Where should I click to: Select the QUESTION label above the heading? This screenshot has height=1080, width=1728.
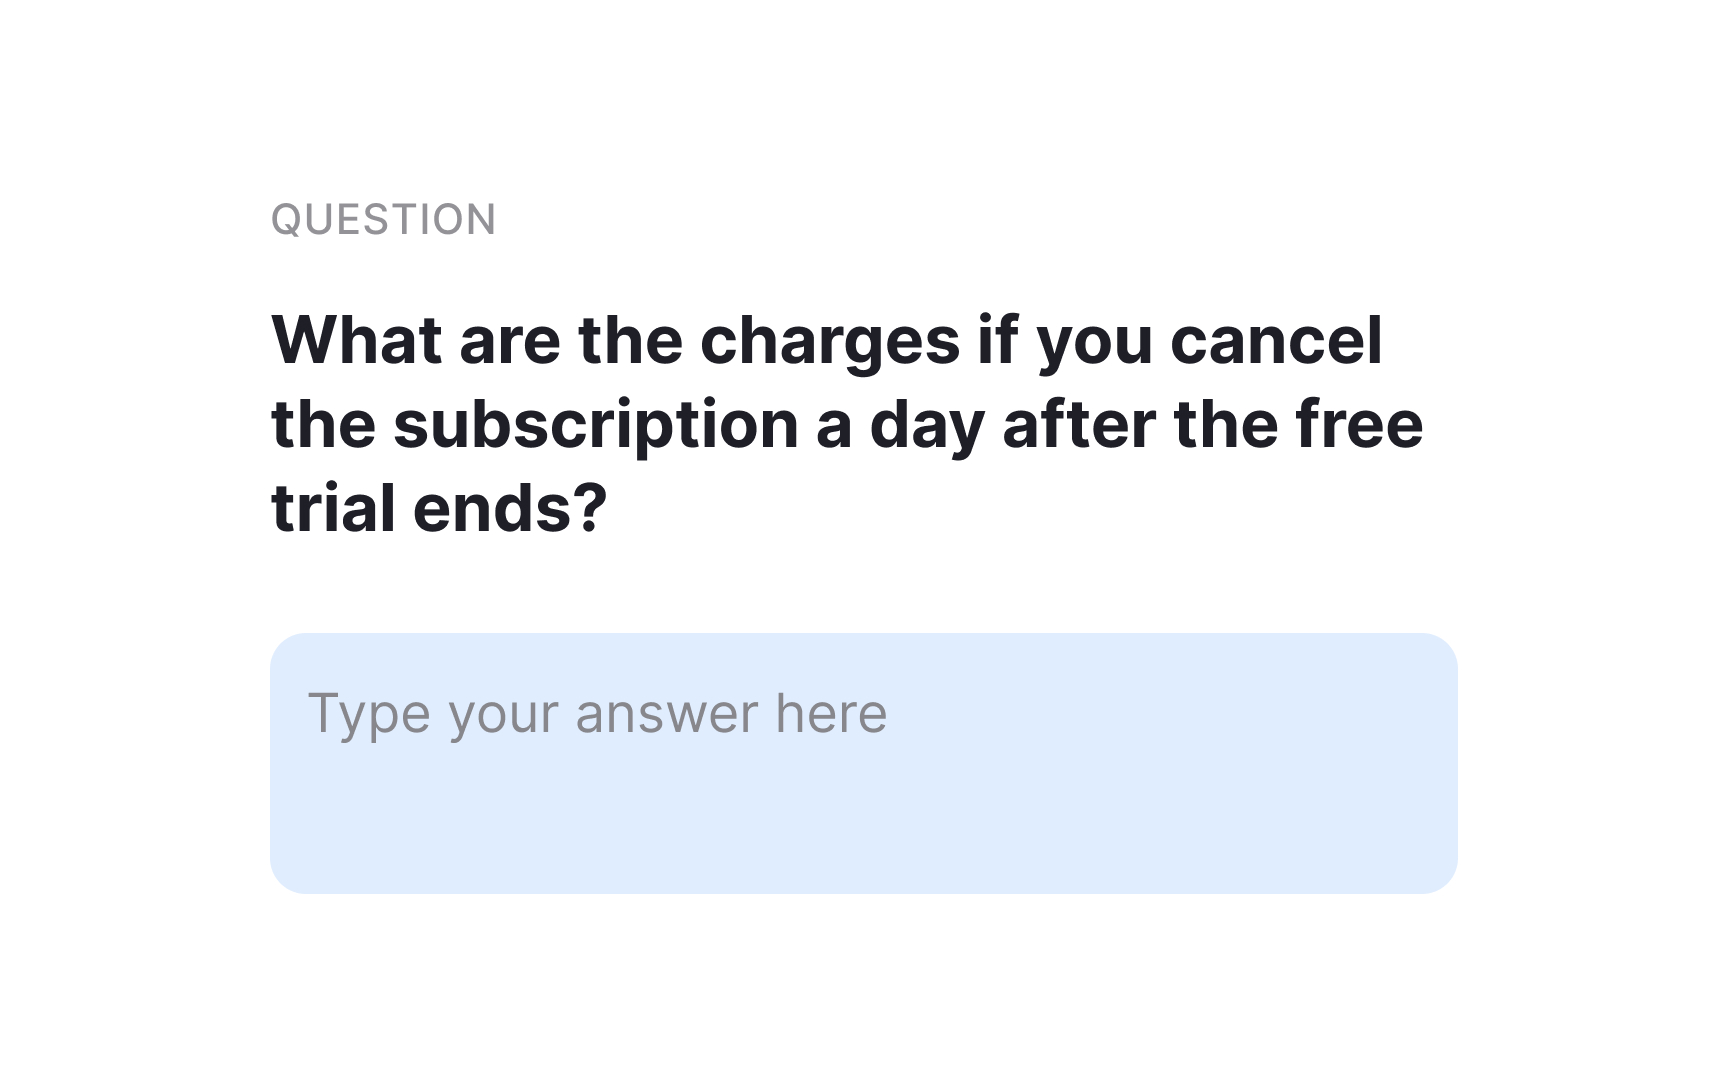tap(384, 220)
